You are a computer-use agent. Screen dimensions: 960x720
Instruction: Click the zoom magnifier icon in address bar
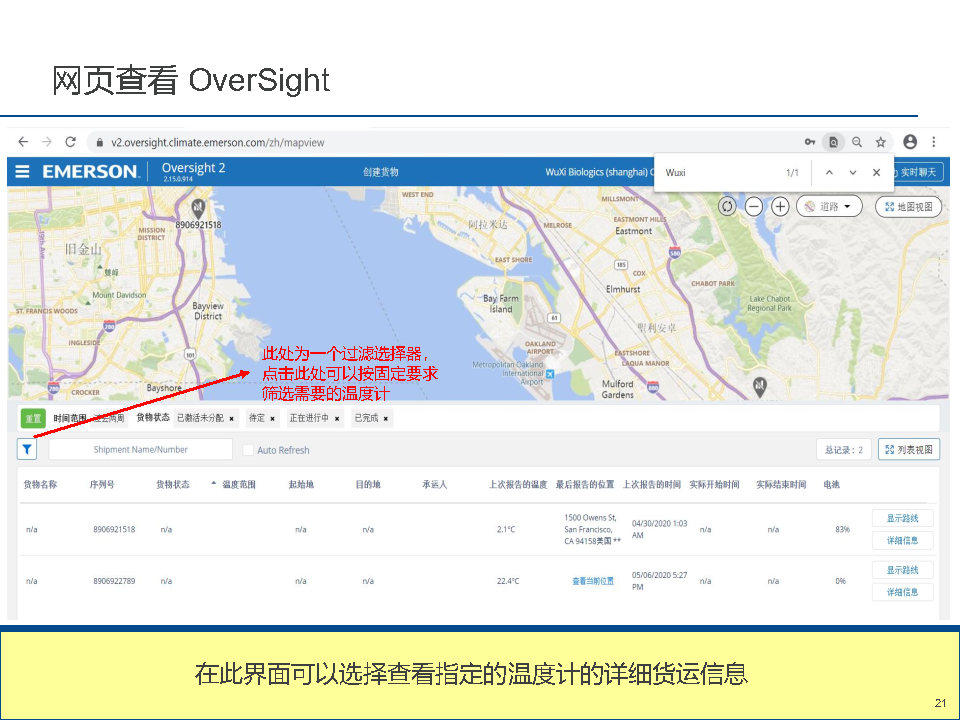[857, 142]
